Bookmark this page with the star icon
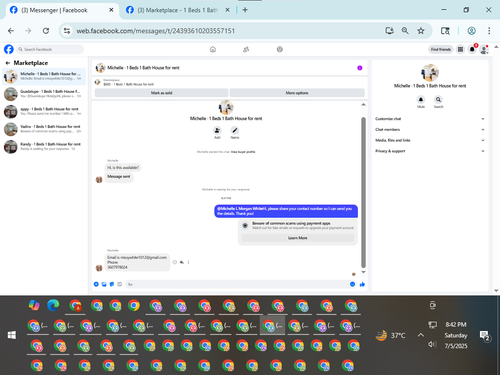 coord(421,31)
